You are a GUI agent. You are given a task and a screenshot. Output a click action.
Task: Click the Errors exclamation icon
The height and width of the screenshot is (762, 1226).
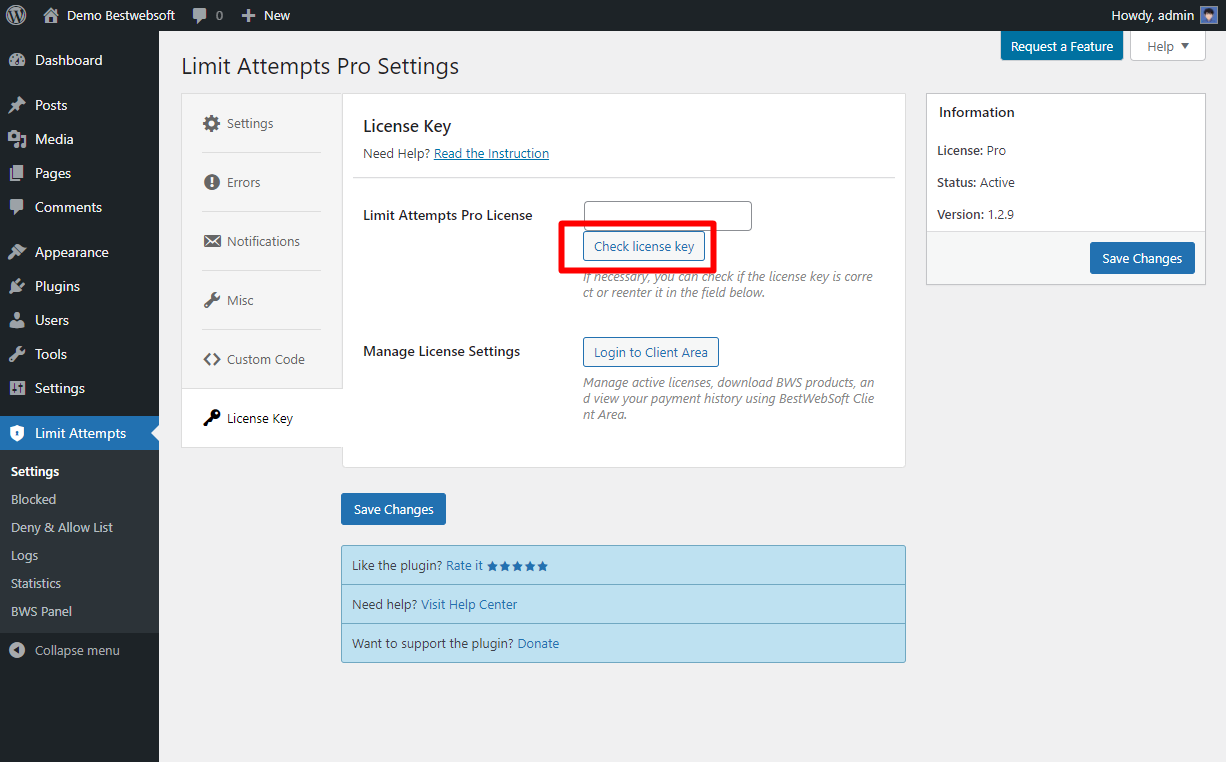(x=211, y=182)
